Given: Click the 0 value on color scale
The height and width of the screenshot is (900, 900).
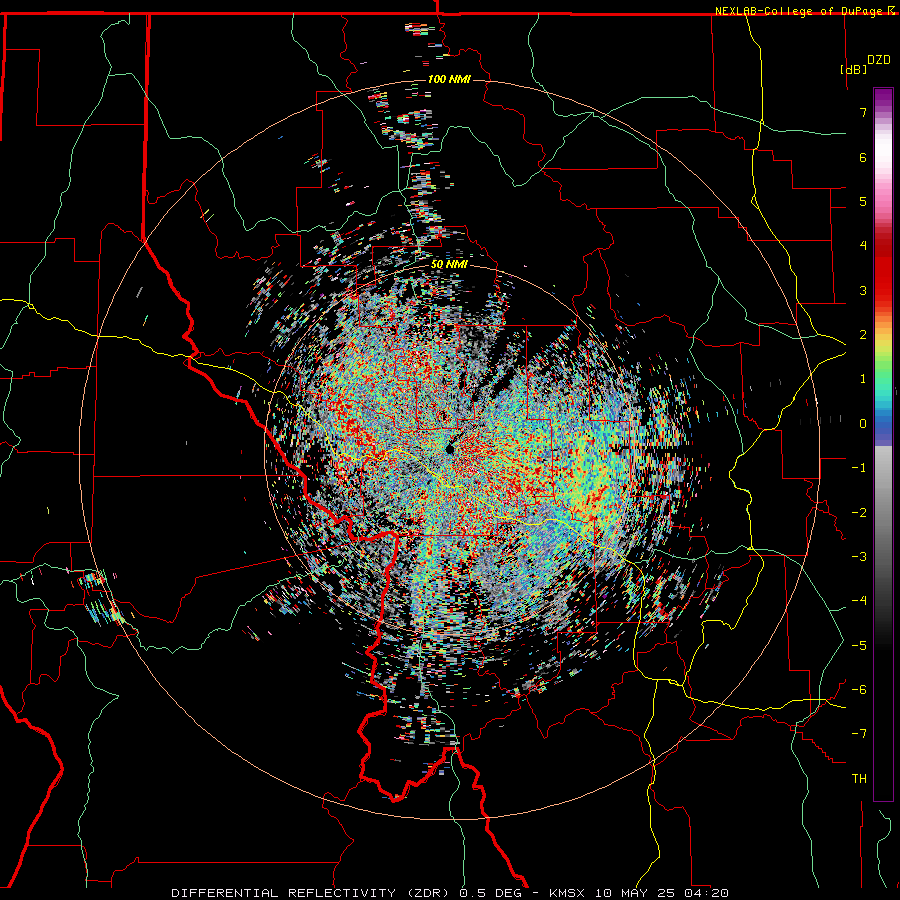Looking at the screenshot, I should (863, 424).
